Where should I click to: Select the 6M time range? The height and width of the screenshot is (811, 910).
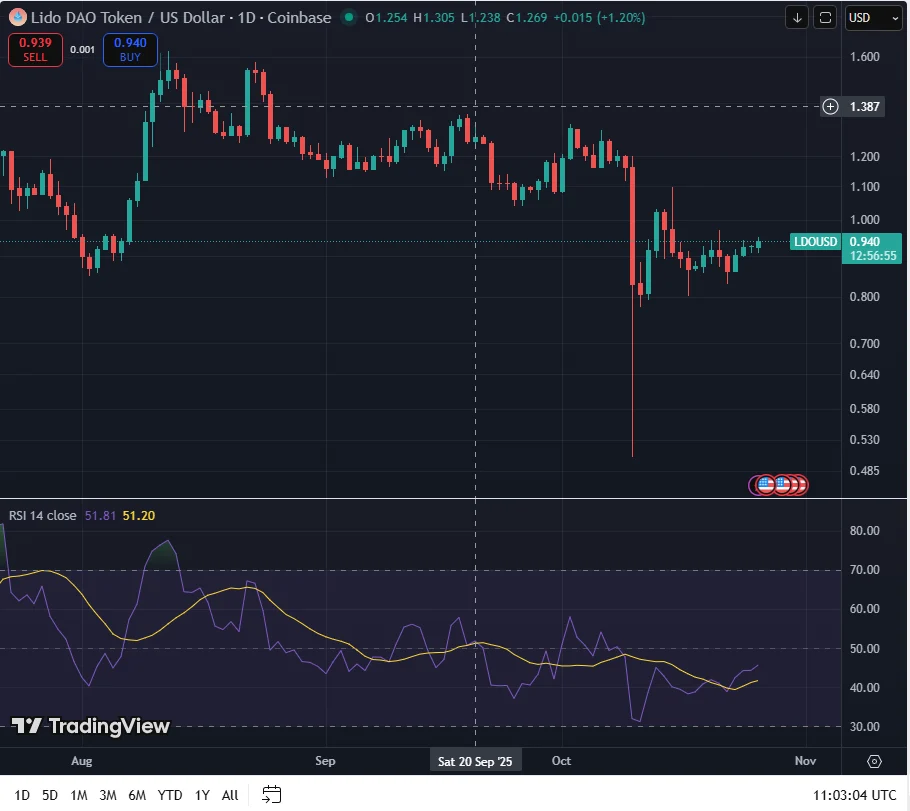[x=137, y=795]
